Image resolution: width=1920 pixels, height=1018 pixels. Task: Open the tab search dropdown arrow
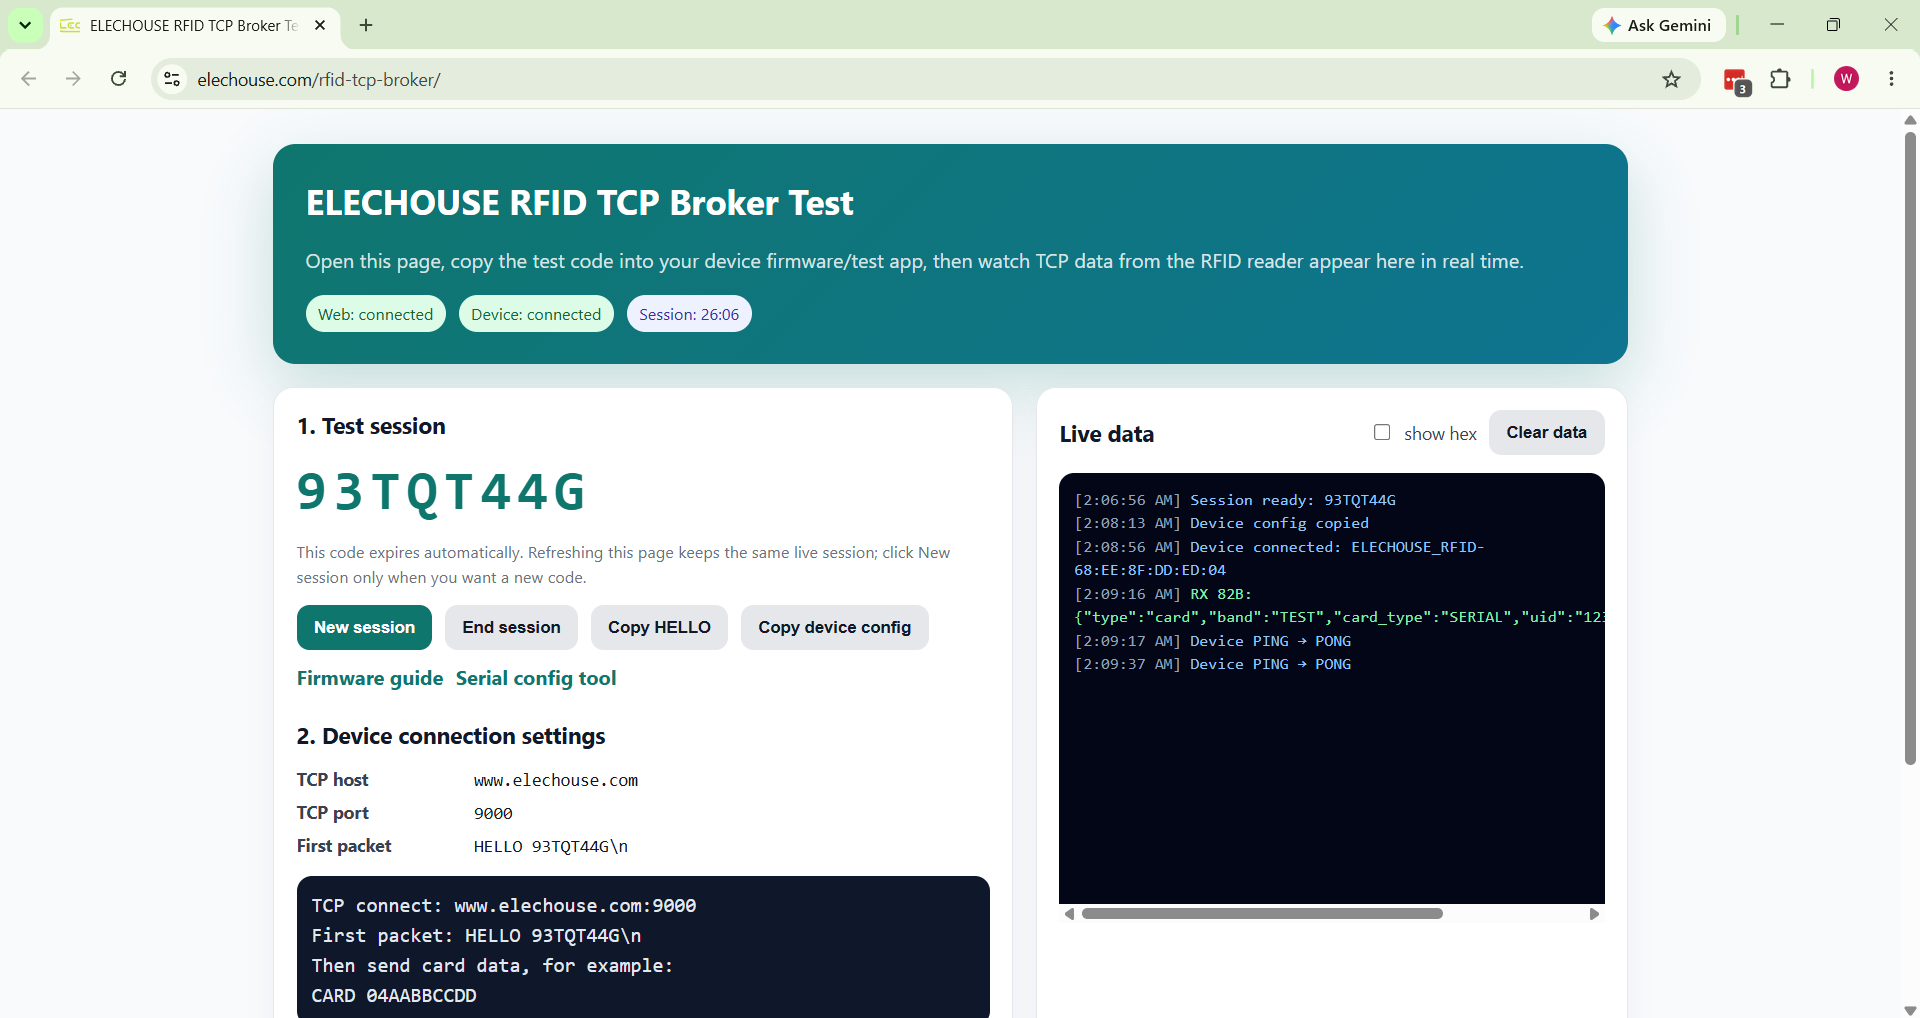25,25
